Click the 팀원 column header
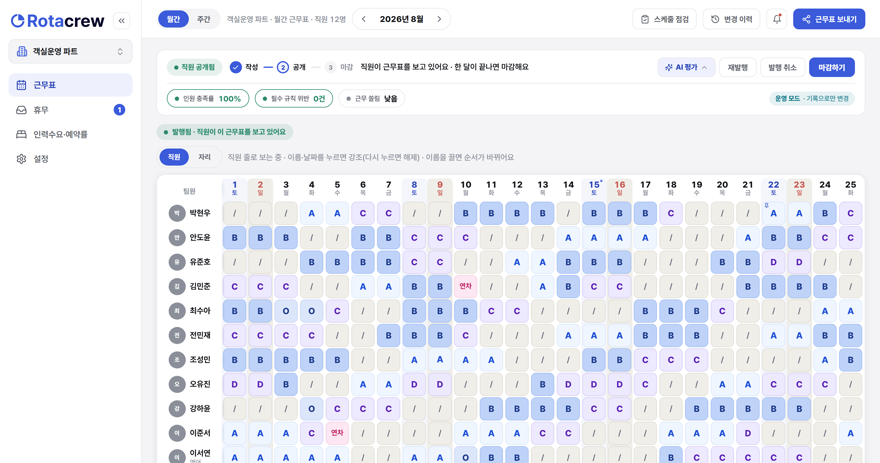This screenshot has width=880, height=463. [x=189, y=191]
